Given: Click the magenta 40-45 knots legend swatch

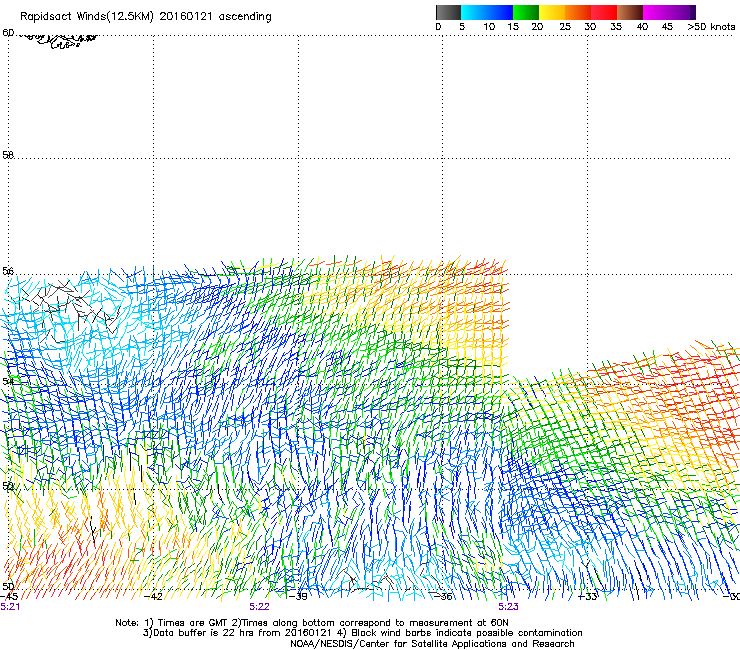Looking at the screenshot, I should tap(656, 12).
